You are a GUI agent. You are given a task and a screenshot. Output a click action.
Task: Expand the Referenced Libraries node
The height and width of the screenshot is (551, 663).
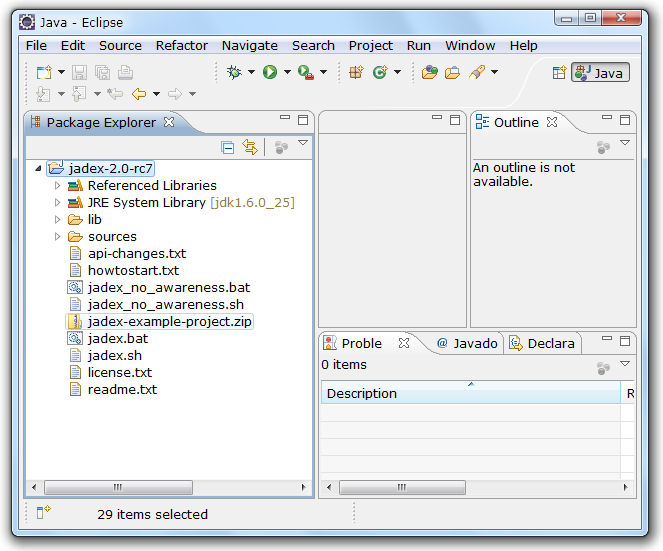tap(58, 185)
